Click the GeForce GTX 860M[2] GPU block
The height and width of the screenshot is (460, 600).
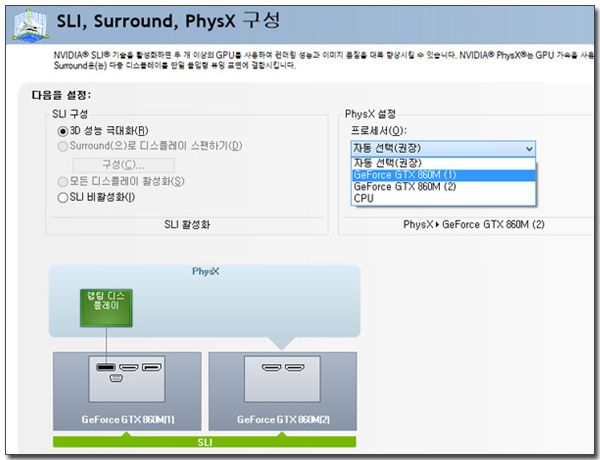(x=282, y=391)
